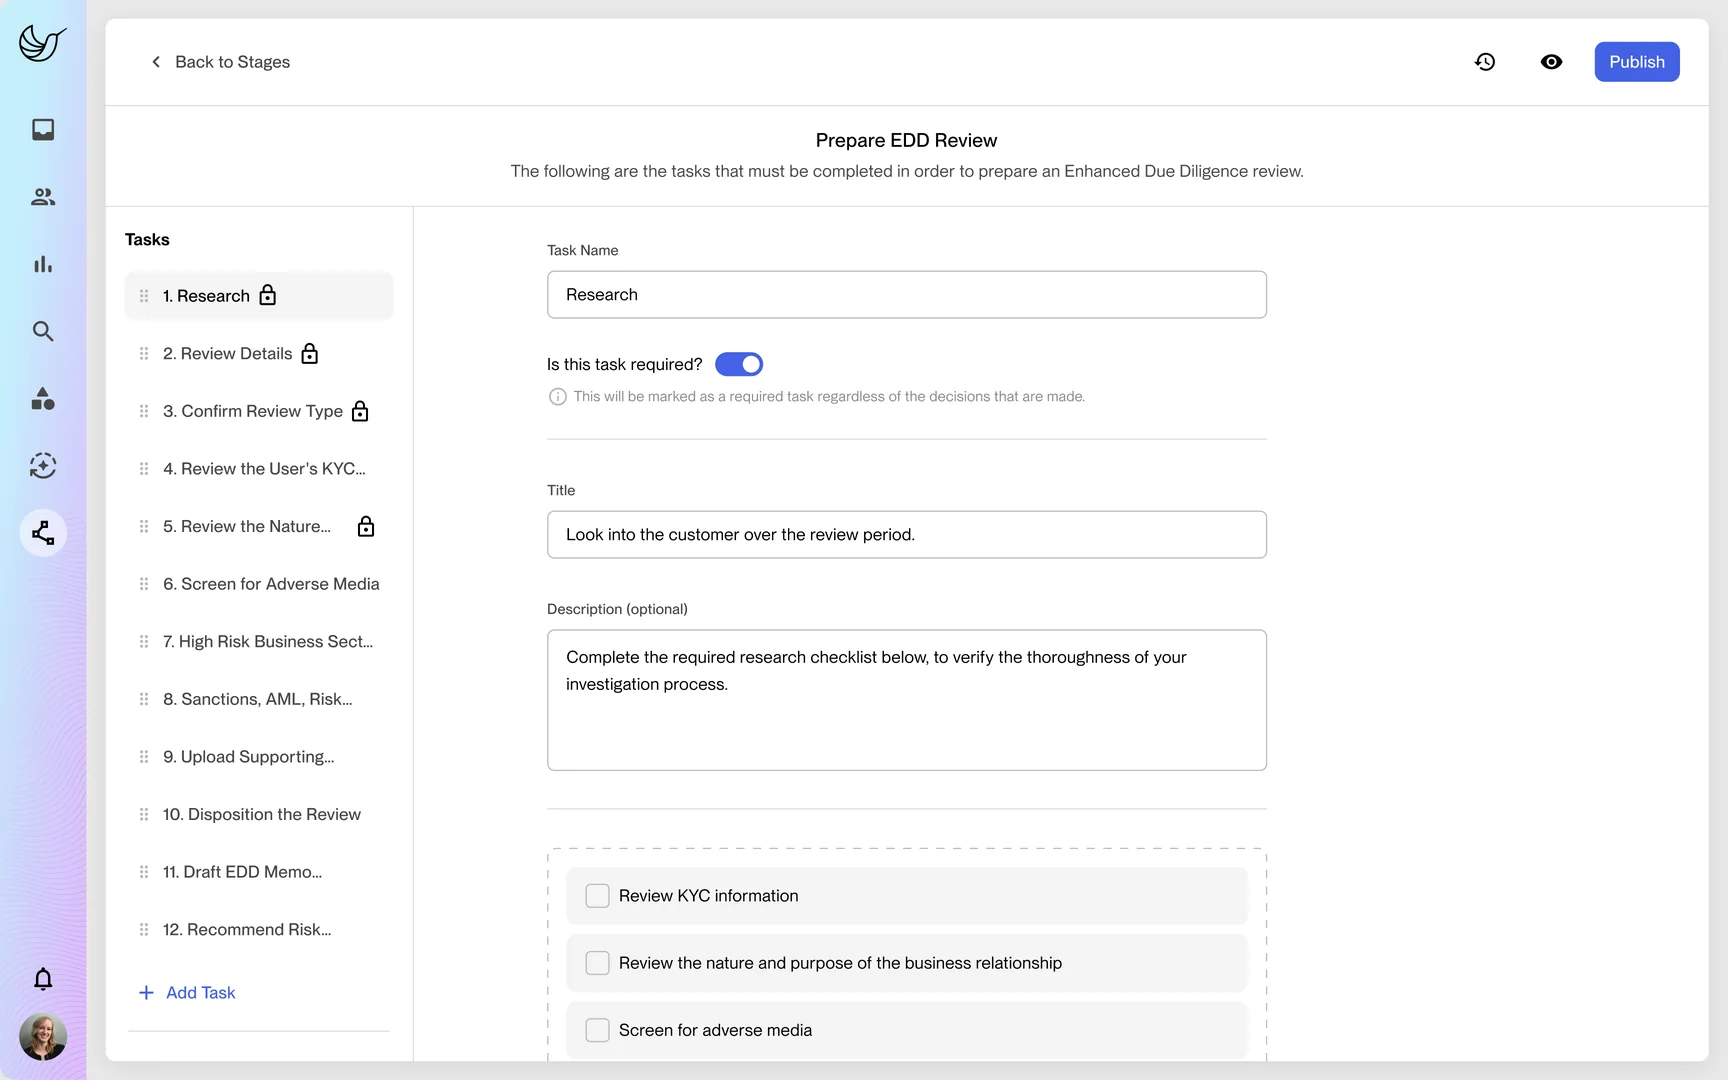The width and height of the screenshot is (1728, 1080).
Task: Open notifications bell icon
Action: [x=43, y=979]
